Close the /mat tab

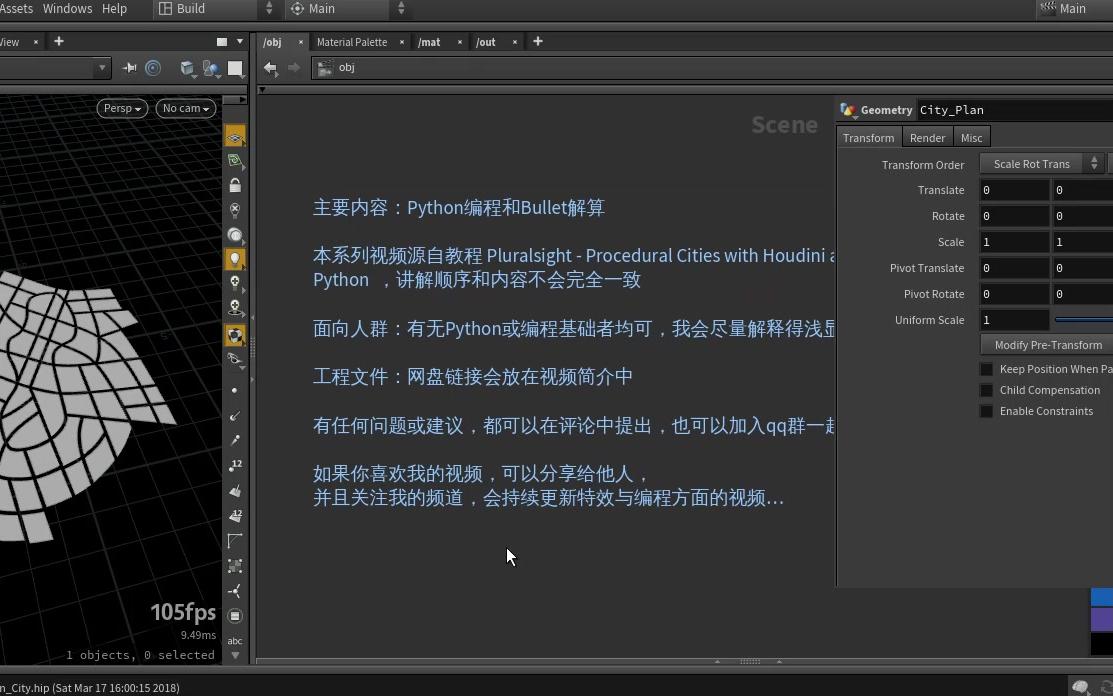[460, 42]
